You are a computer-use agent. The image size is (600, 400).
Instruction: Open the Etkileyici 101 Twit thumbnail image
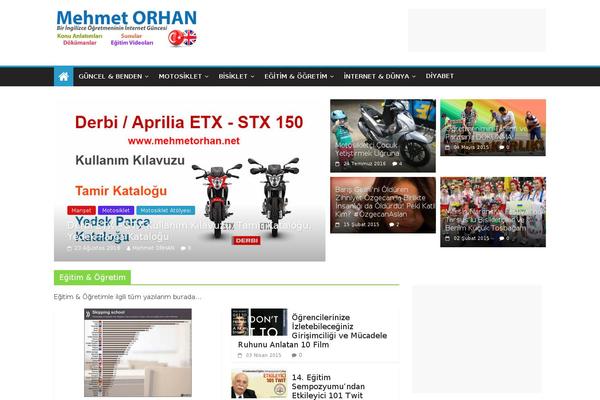pos(259,384)
